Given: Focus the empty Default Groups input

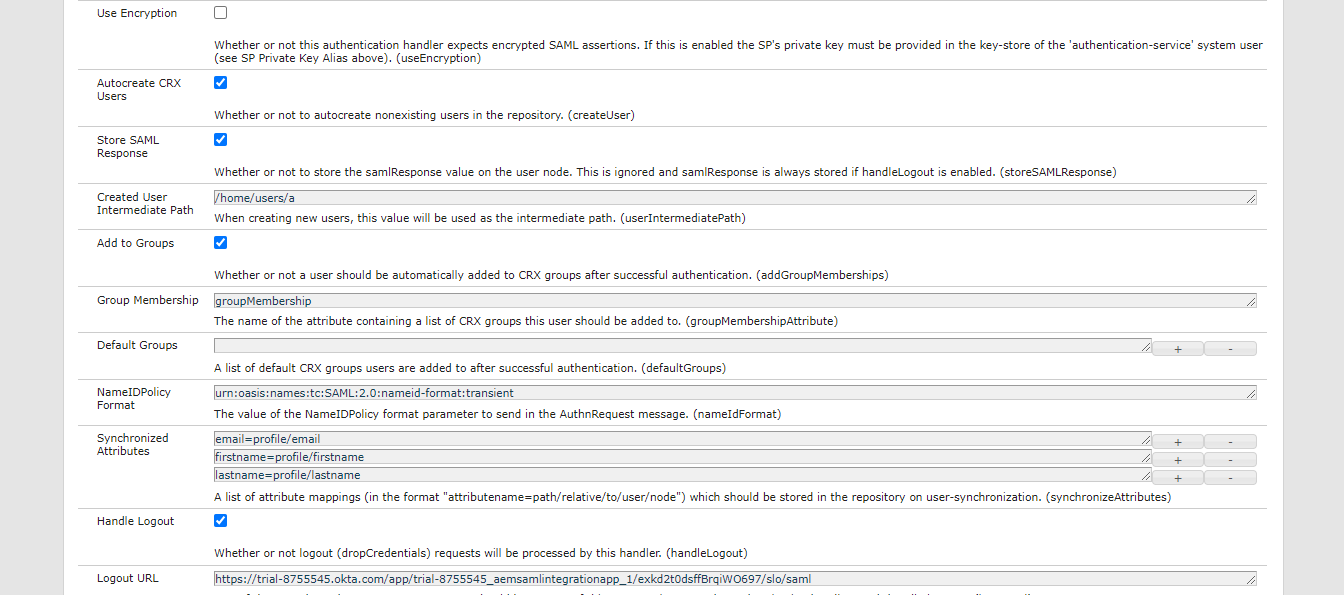Looking at the screenshot, I should pyautogui.click(x=600, y=345).
